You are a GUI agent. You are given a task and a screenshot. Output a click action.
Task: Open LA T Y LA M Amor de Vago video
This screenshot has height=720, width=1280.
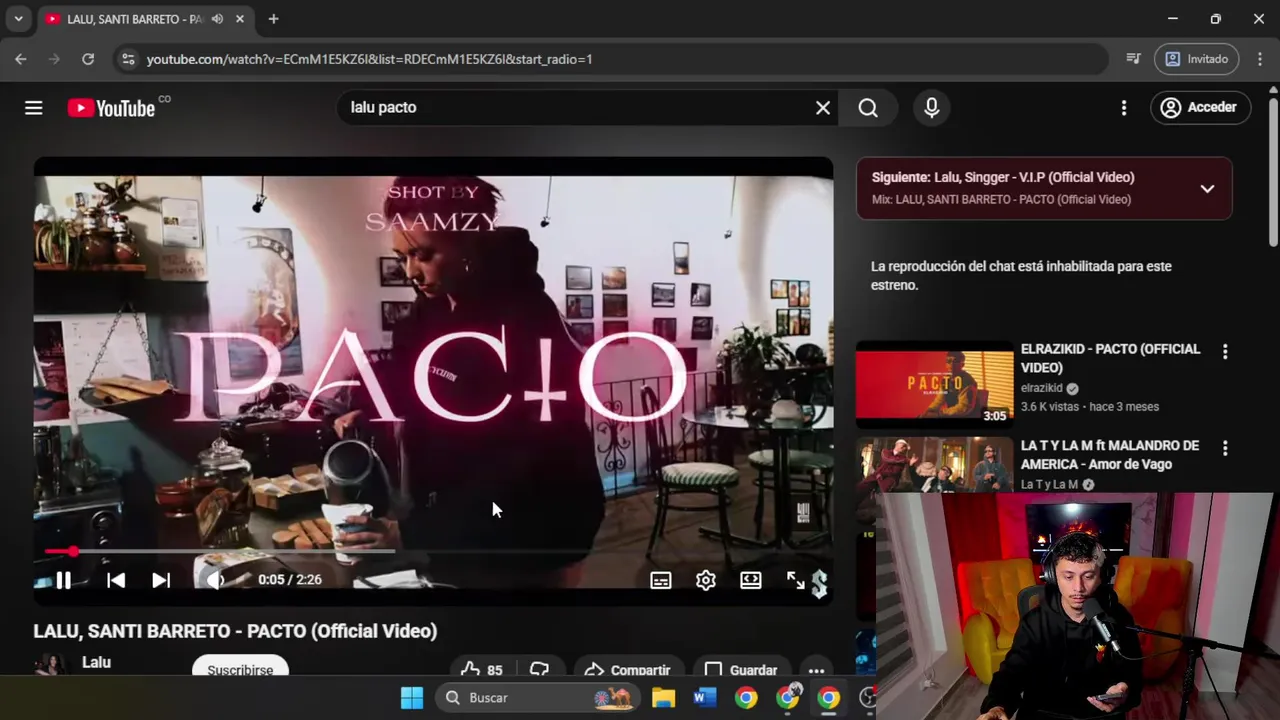click(x=1110, y=455)
